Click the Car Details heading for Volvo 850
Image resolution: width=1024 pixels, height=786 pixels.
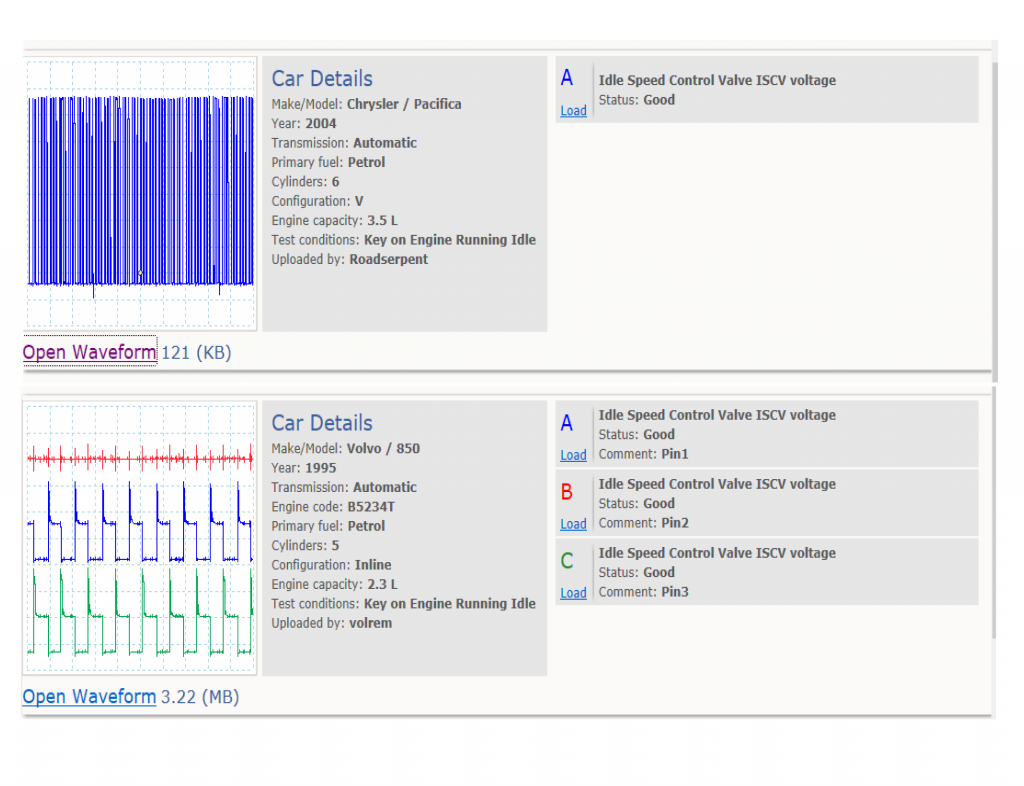click(x=322, y=423)
